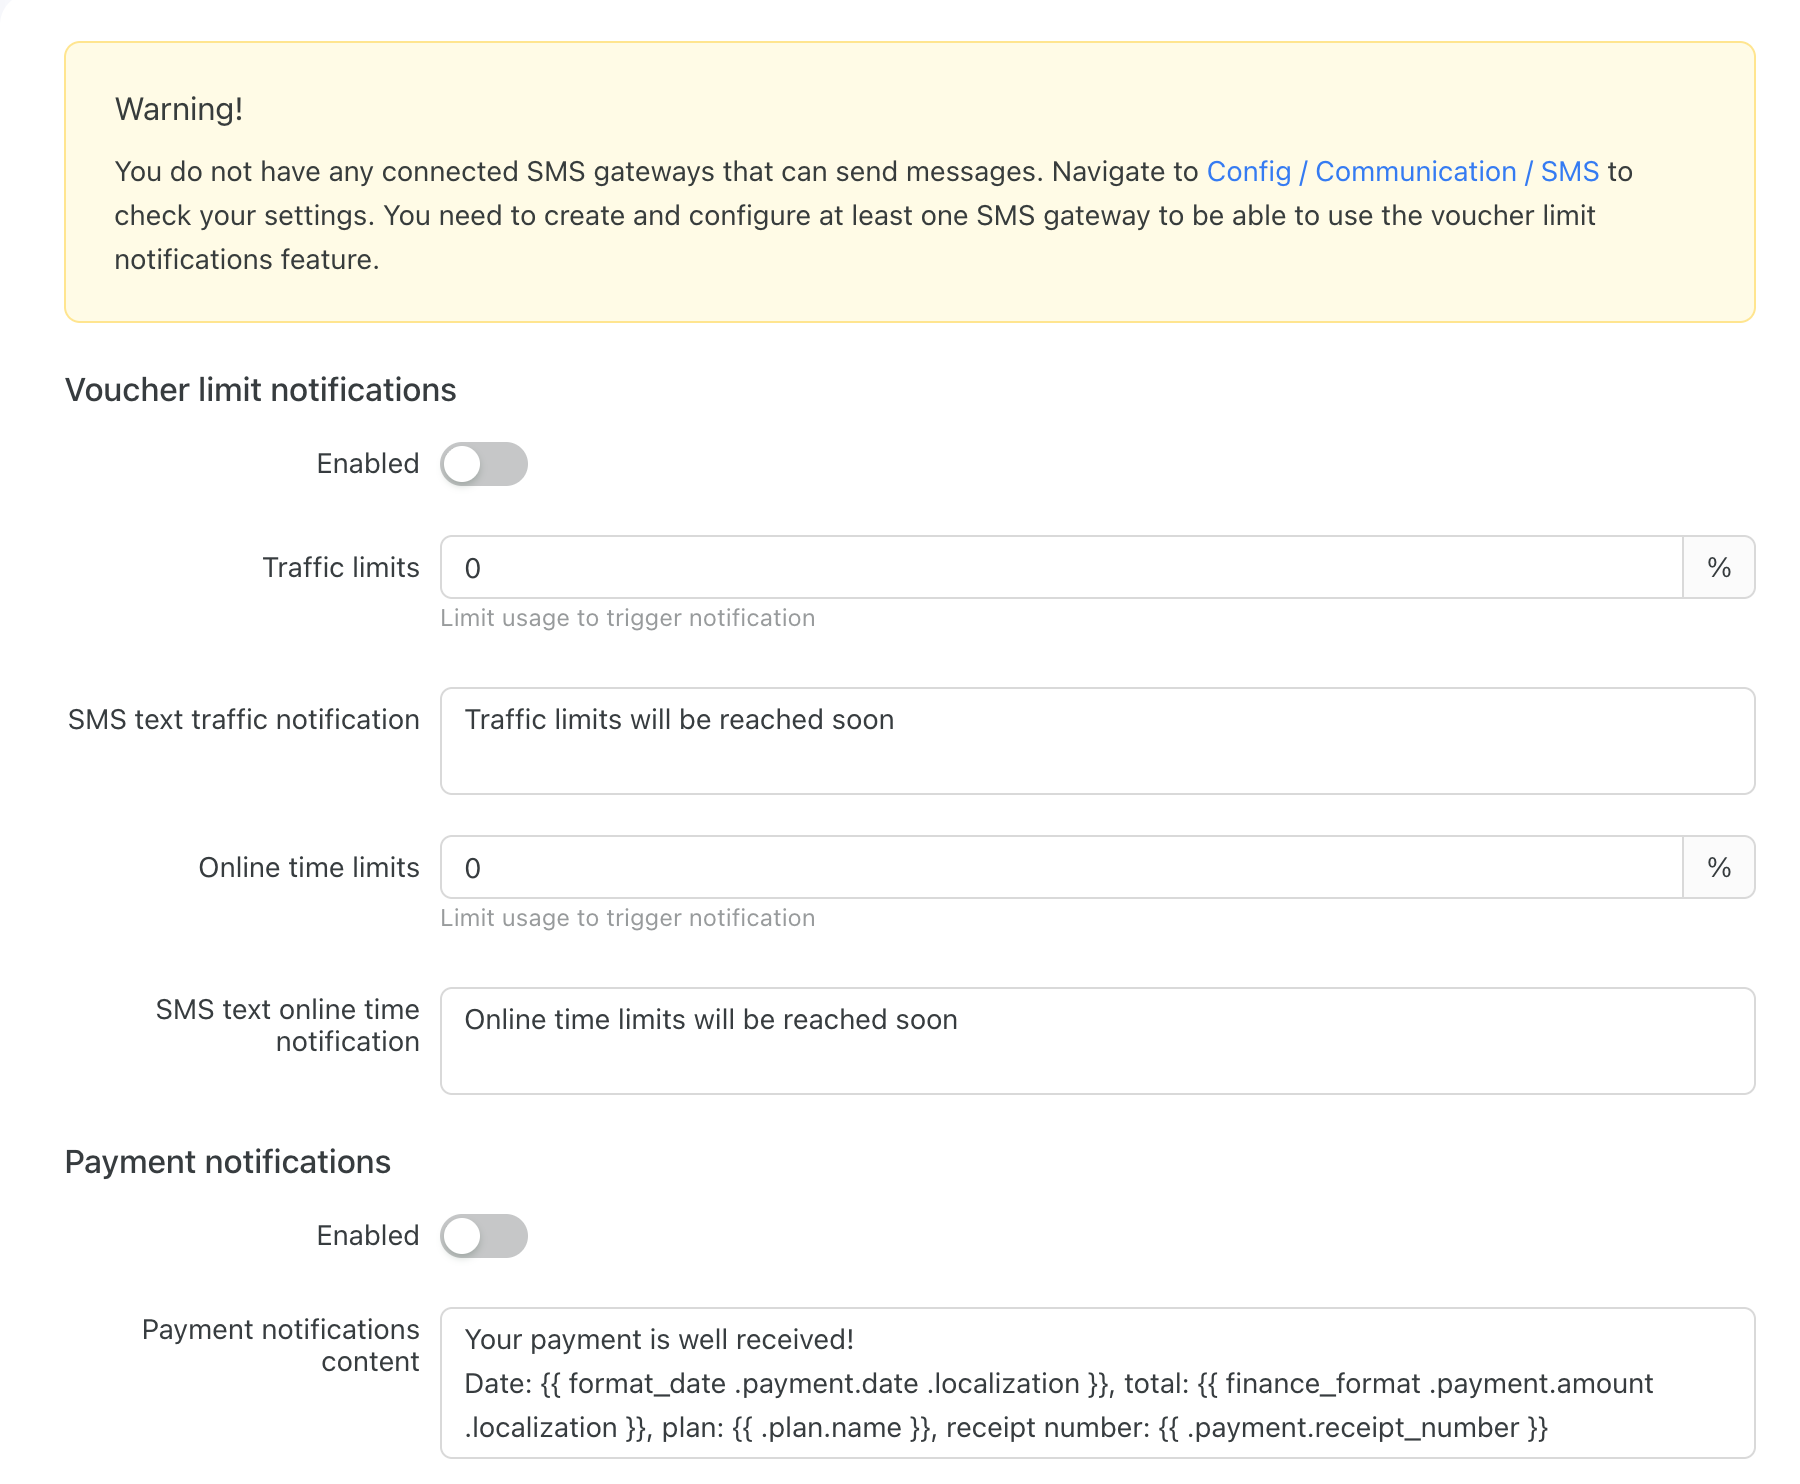Click the % suffix of Online time limits
Screen dimensions: 1800x1484
click(x=1719, y=867)
